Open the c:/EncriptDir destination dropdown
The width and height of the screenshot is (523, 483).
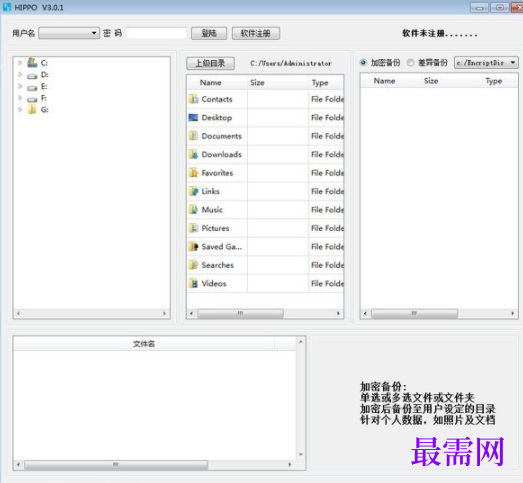(x=486, y=62)
